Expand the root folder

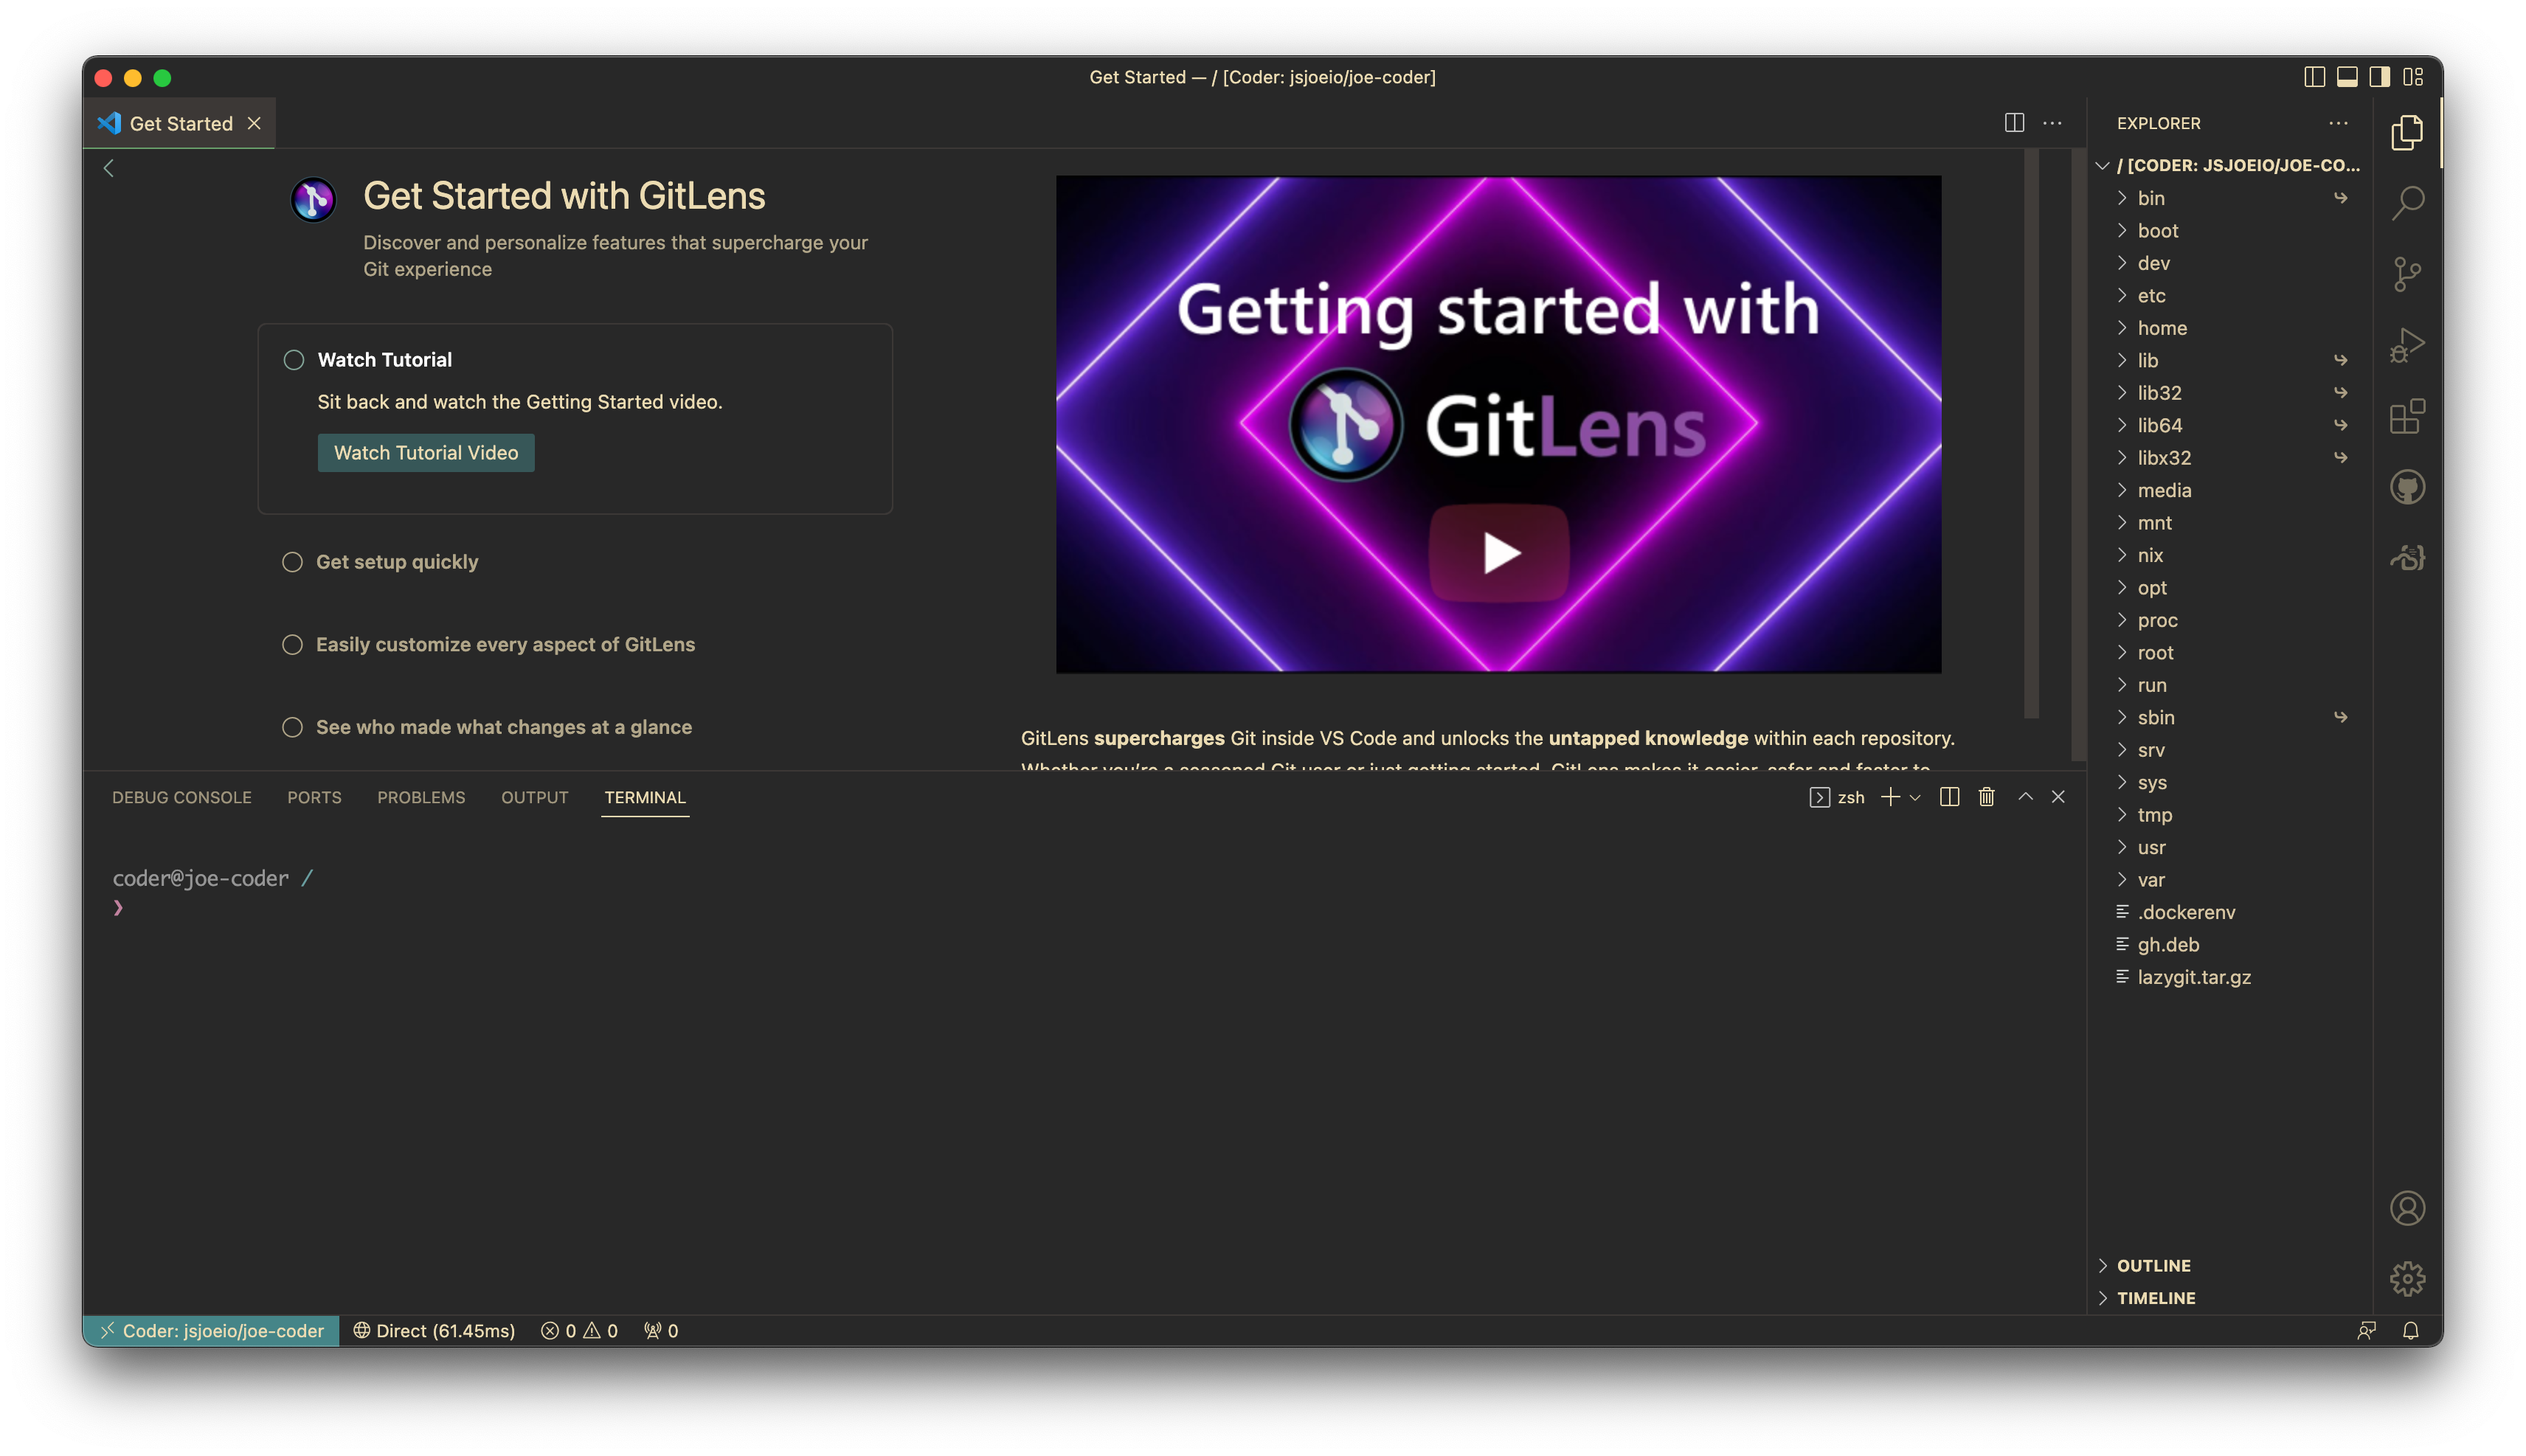pyautogui.click(x=2232, y=653)
